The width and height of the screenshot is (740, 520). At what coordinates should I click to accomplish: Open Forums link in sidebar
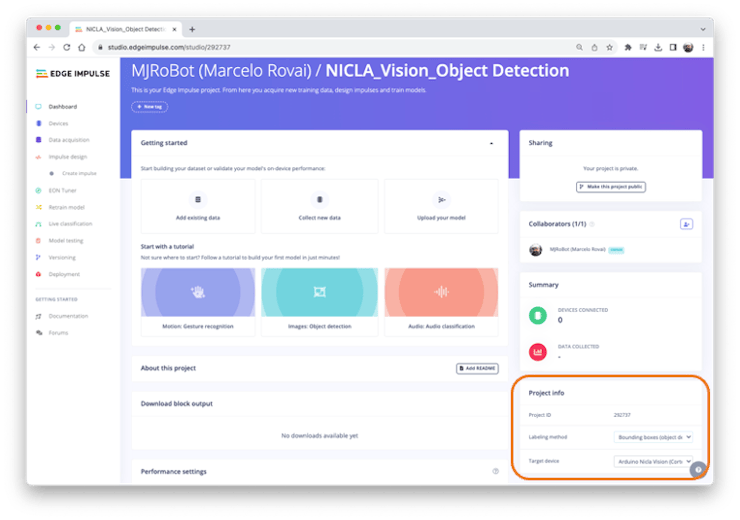[x=58, y=333]
